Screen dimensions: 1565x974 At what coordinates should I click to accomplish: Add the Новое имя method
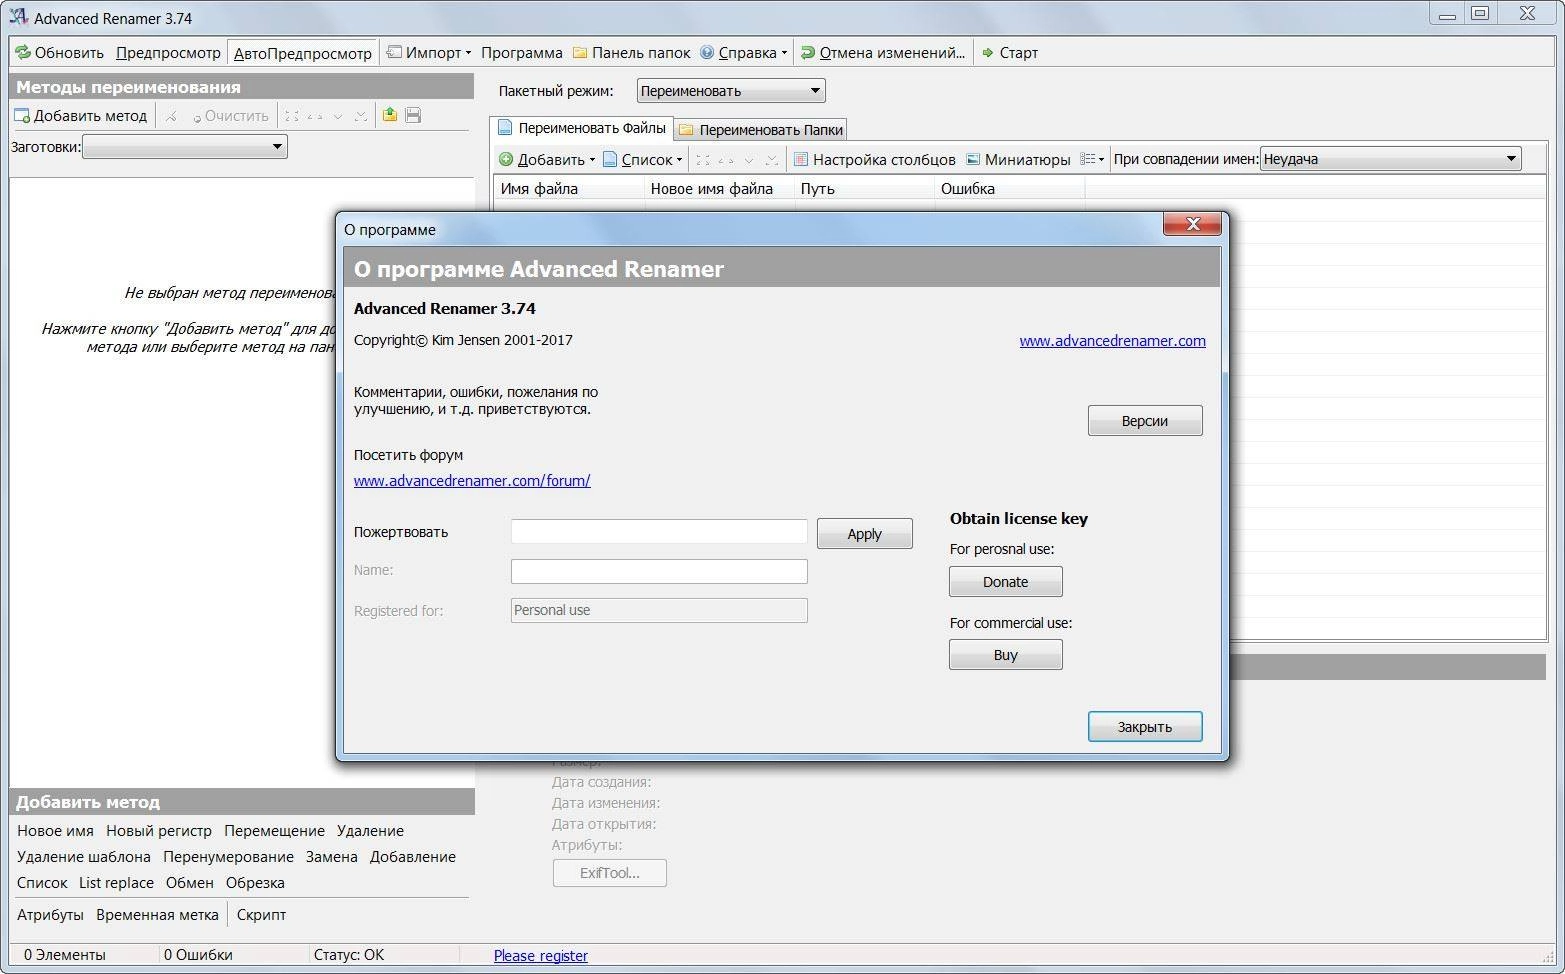pyautogui.click(x=55, y=831)
